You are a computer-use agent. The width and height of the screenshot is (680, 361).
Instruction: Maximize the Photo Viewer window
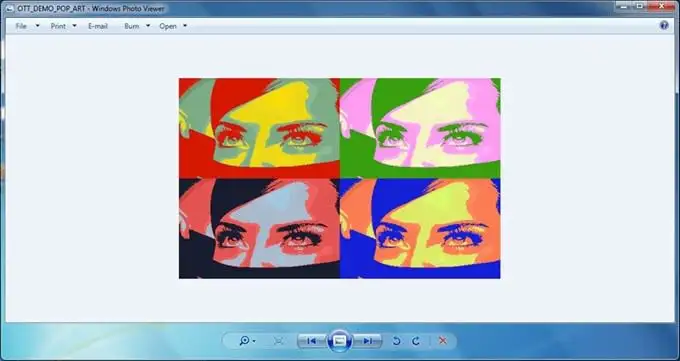(x=639, y=6)
